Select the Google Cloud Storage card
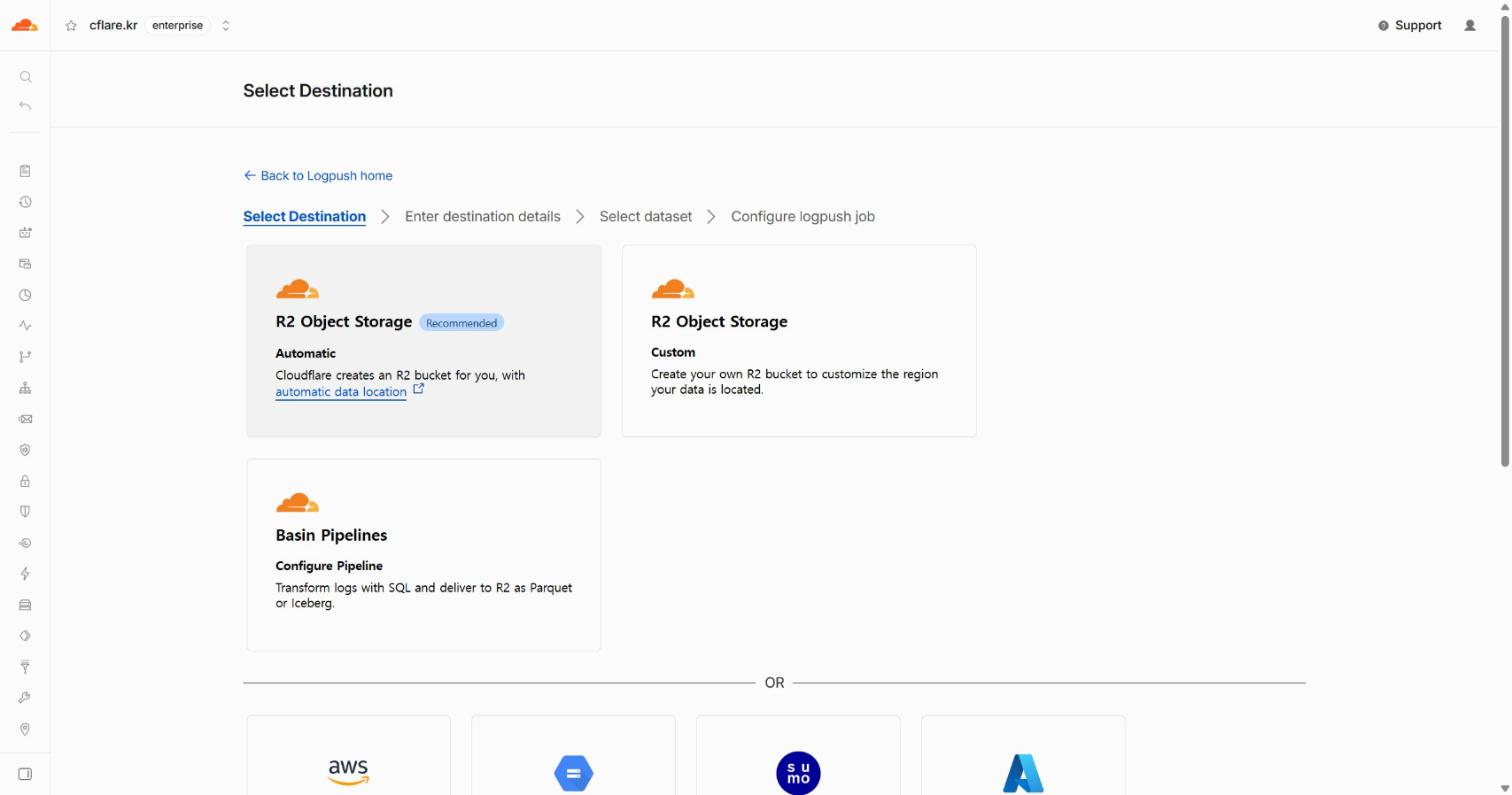Viewport: 1512px width, 795px height. (573, 755)
